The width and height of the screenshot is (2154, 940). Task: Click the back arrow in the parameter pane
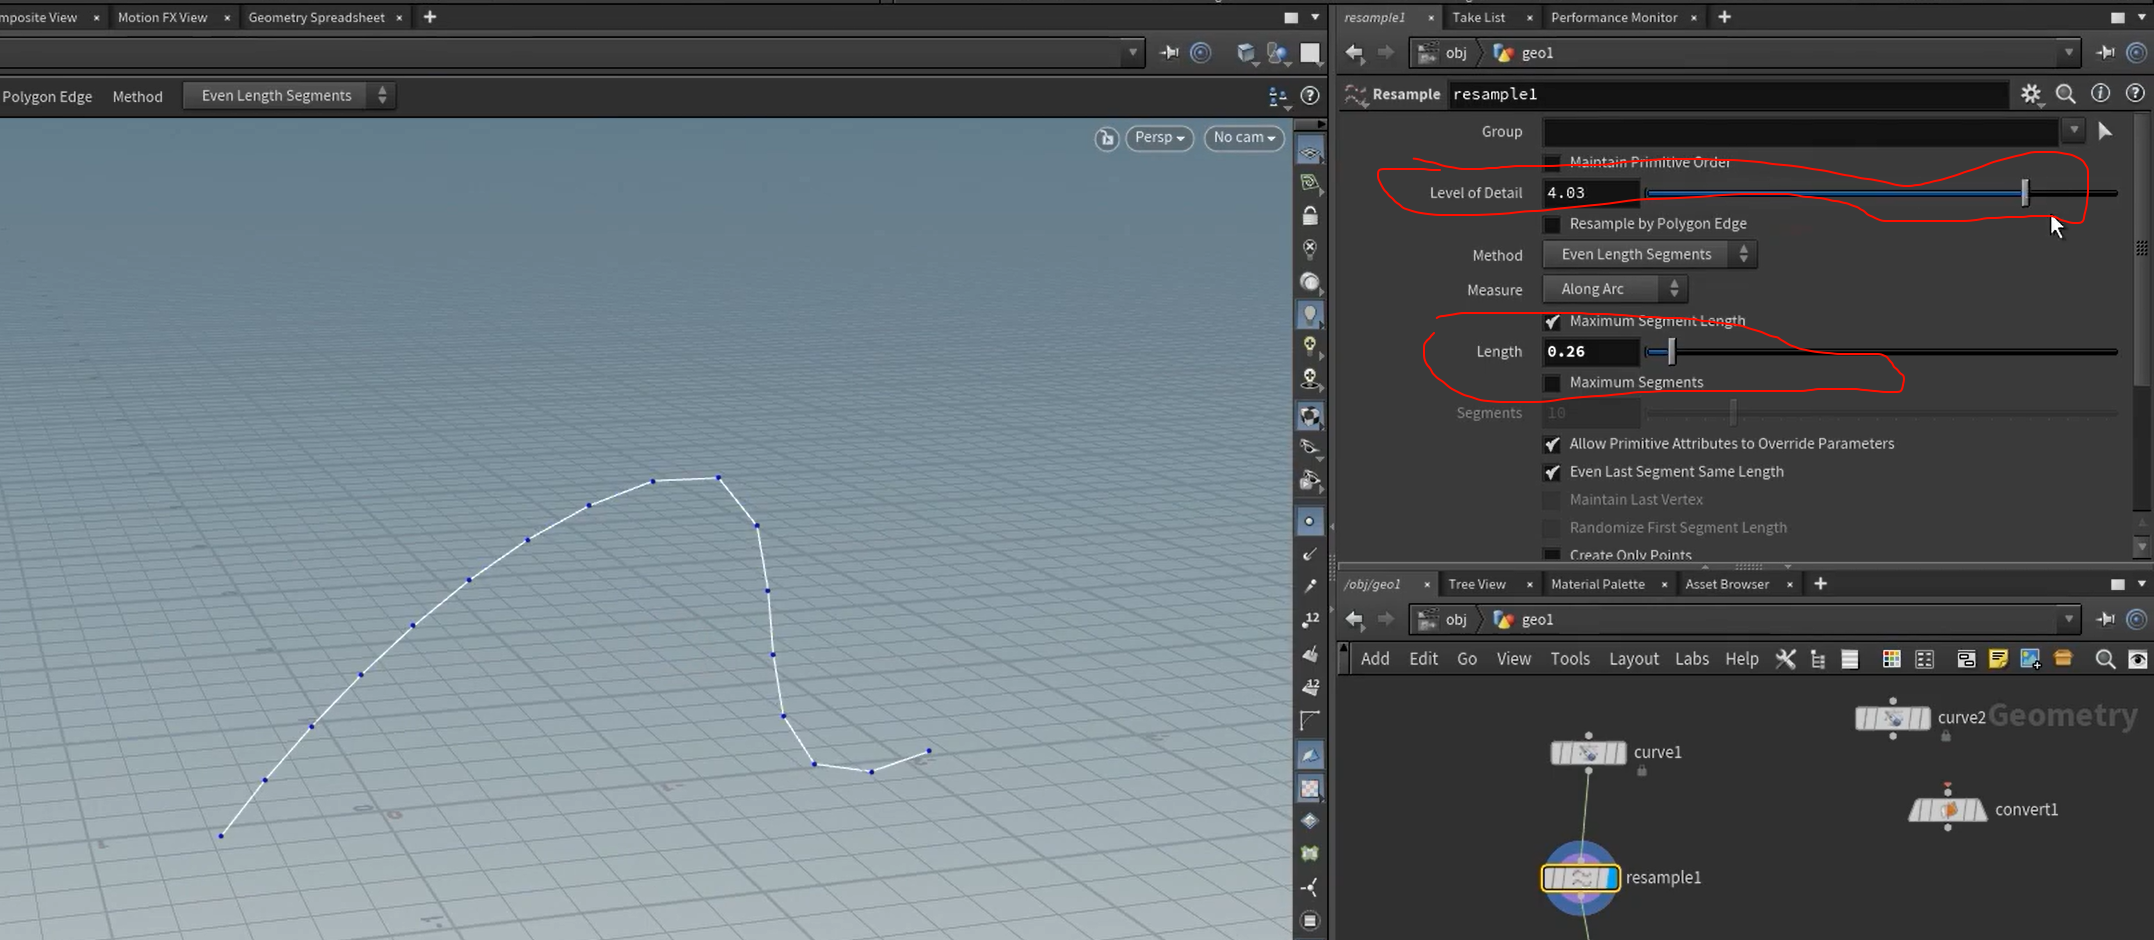click(1354, 53)
